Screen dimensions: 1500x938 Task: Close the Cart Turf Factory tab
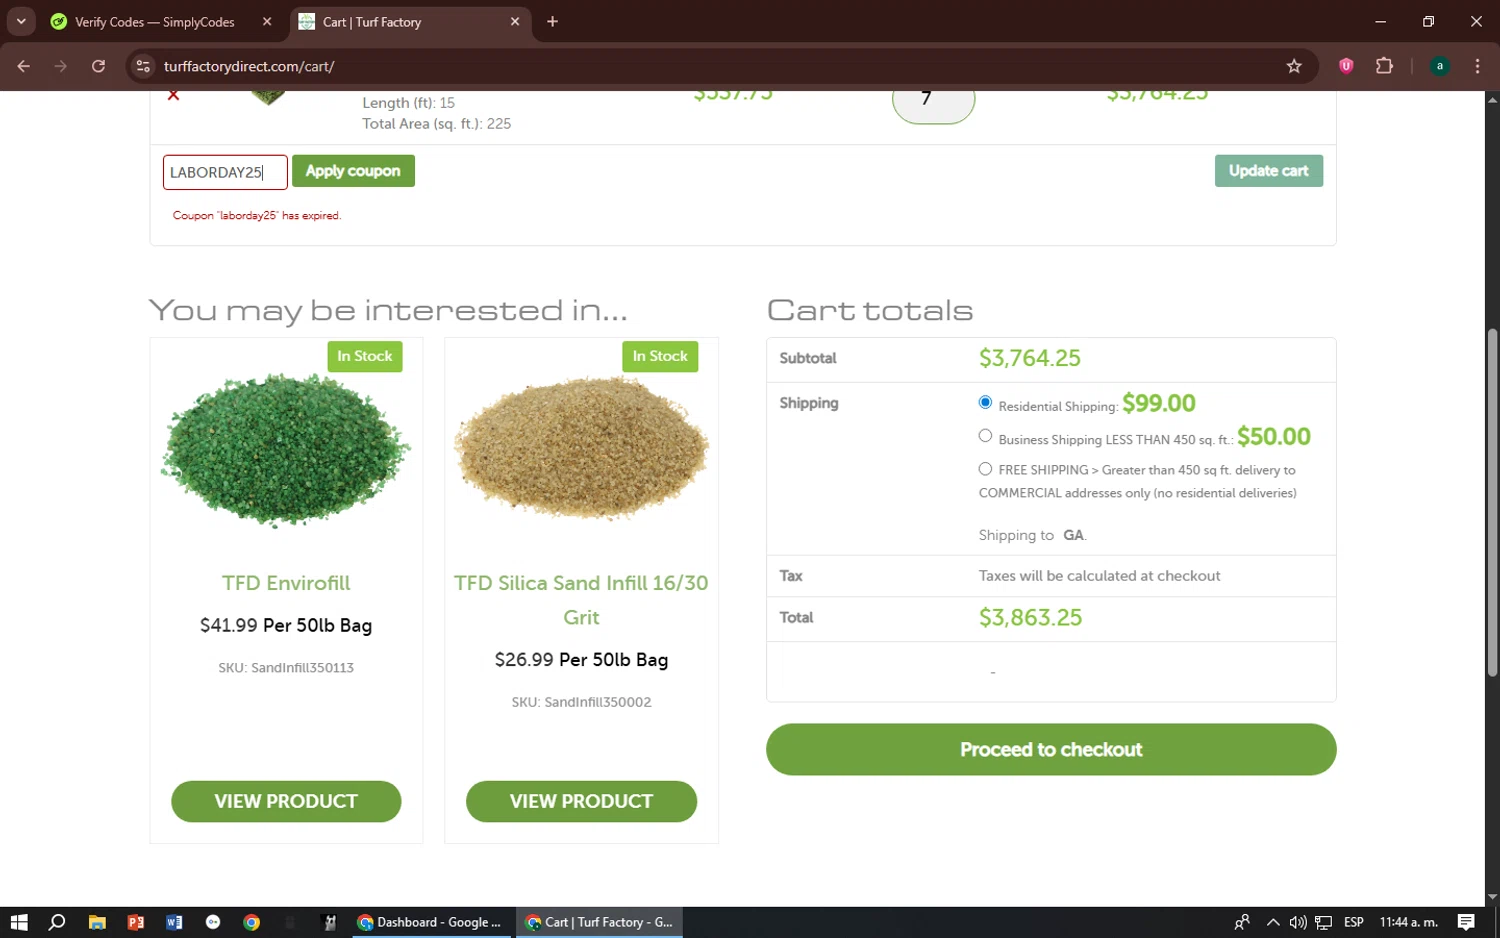(515, 21)
